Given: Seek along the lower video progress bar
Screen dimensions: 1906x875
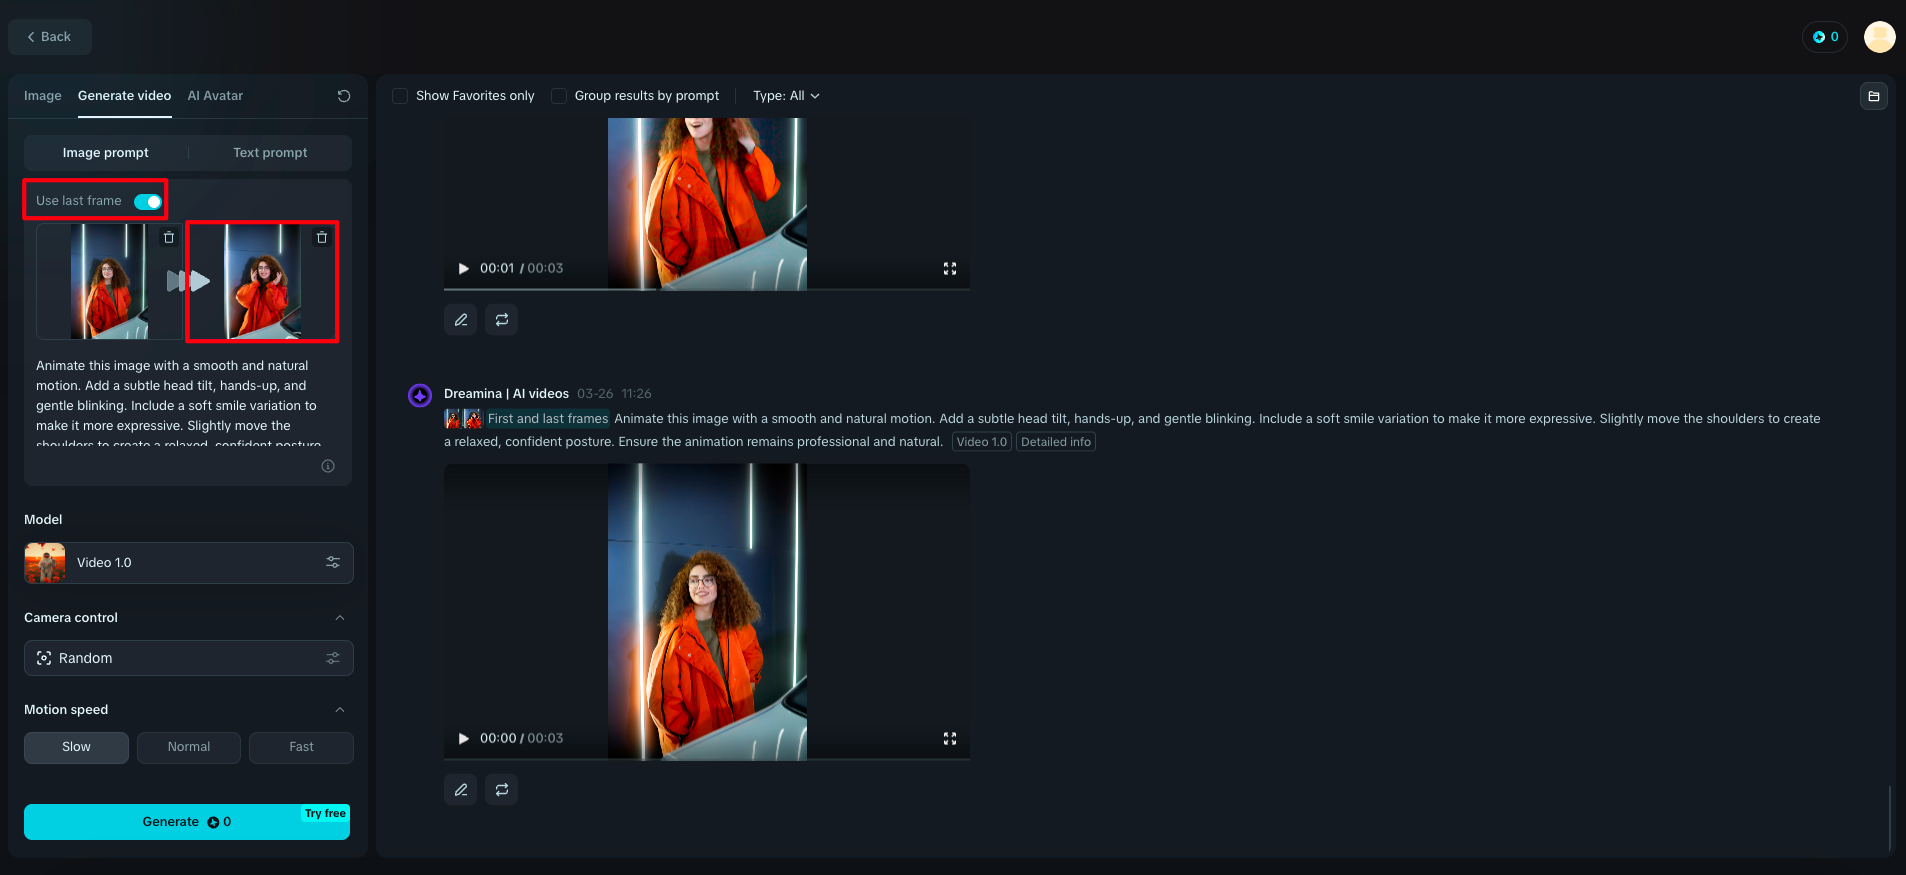Looking at the screenshot, I should tap(707, 760).
